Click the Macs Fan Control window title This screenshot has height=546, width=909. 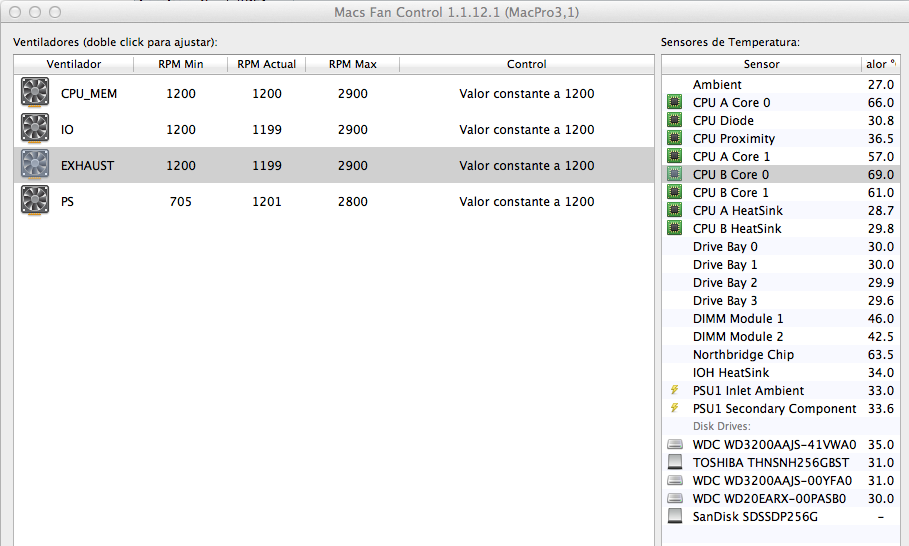point(456,12)
